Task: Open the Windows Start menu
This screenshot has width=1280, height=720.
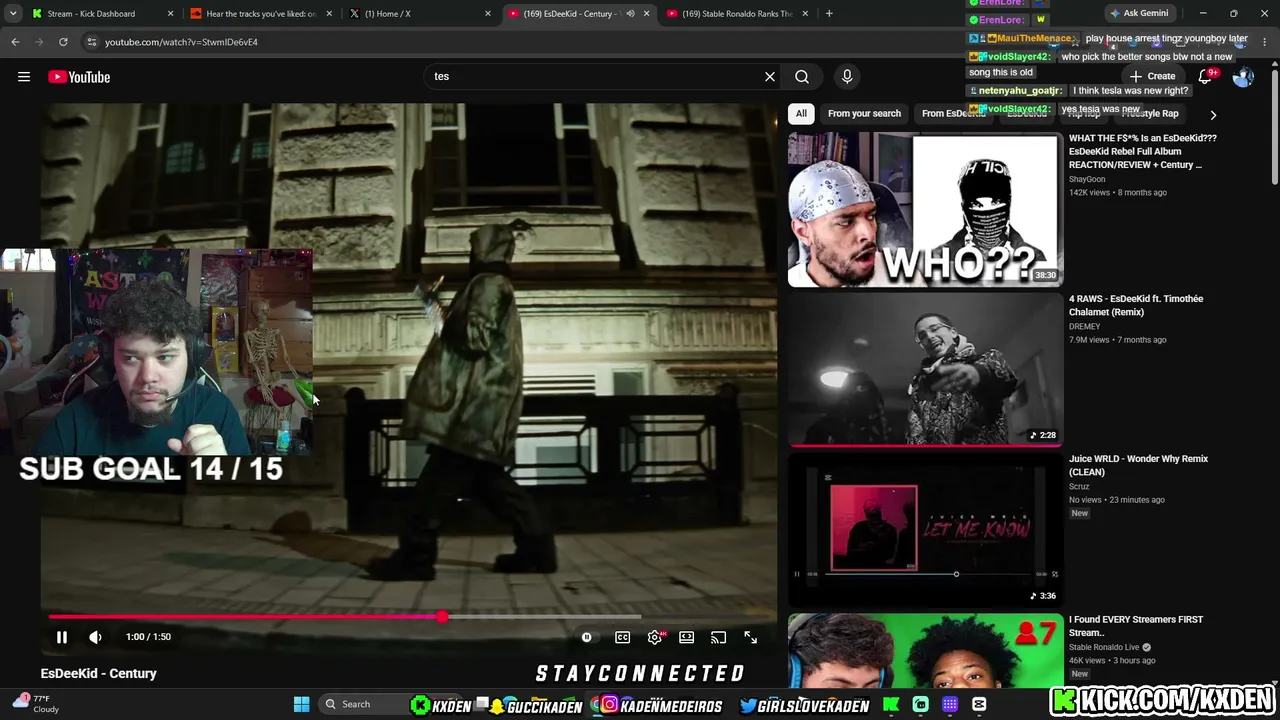Action: (301, 704)
